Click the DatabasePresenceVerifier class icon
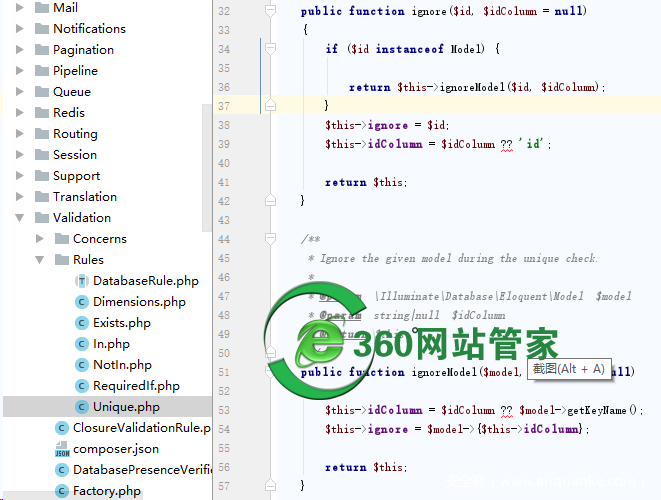661x500 pixels. 62,470
